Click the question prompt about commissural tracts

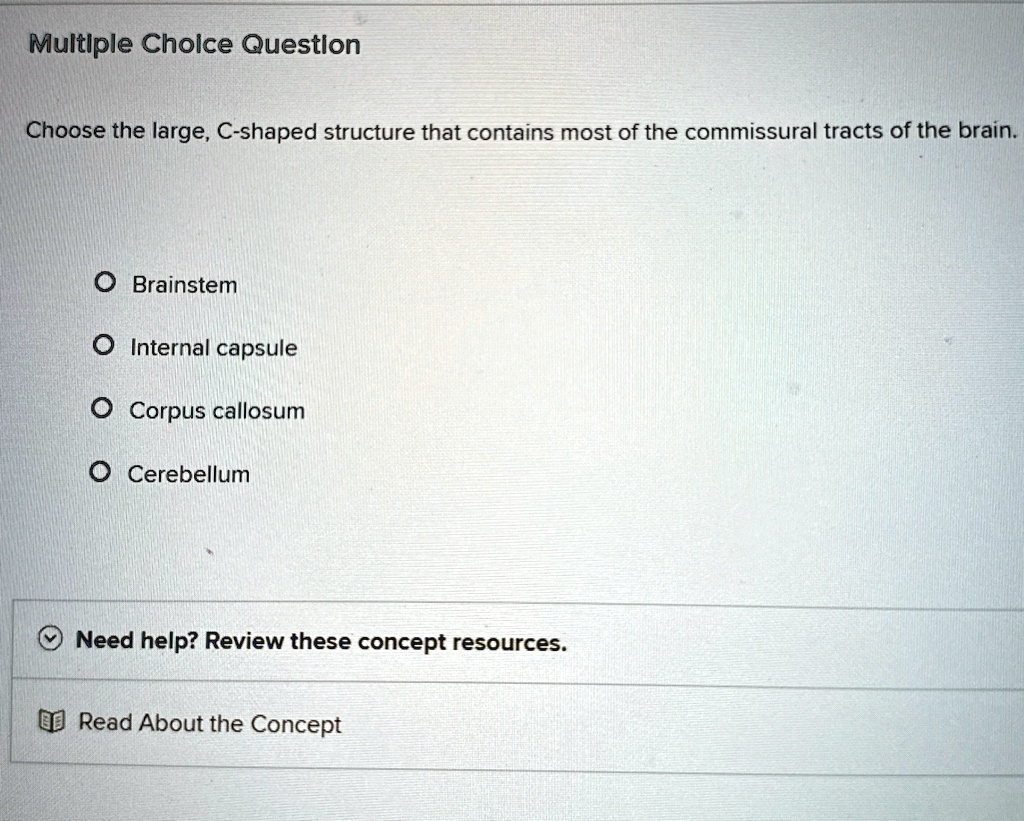[520, 130]
